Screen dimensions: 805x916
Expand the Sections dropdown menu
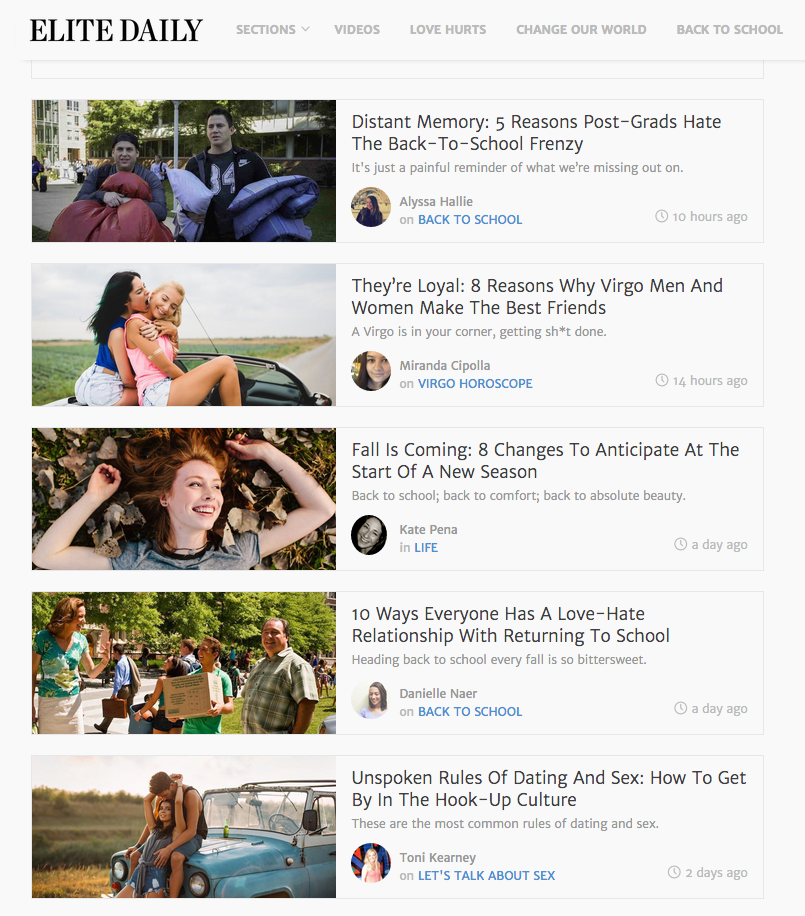272,30
